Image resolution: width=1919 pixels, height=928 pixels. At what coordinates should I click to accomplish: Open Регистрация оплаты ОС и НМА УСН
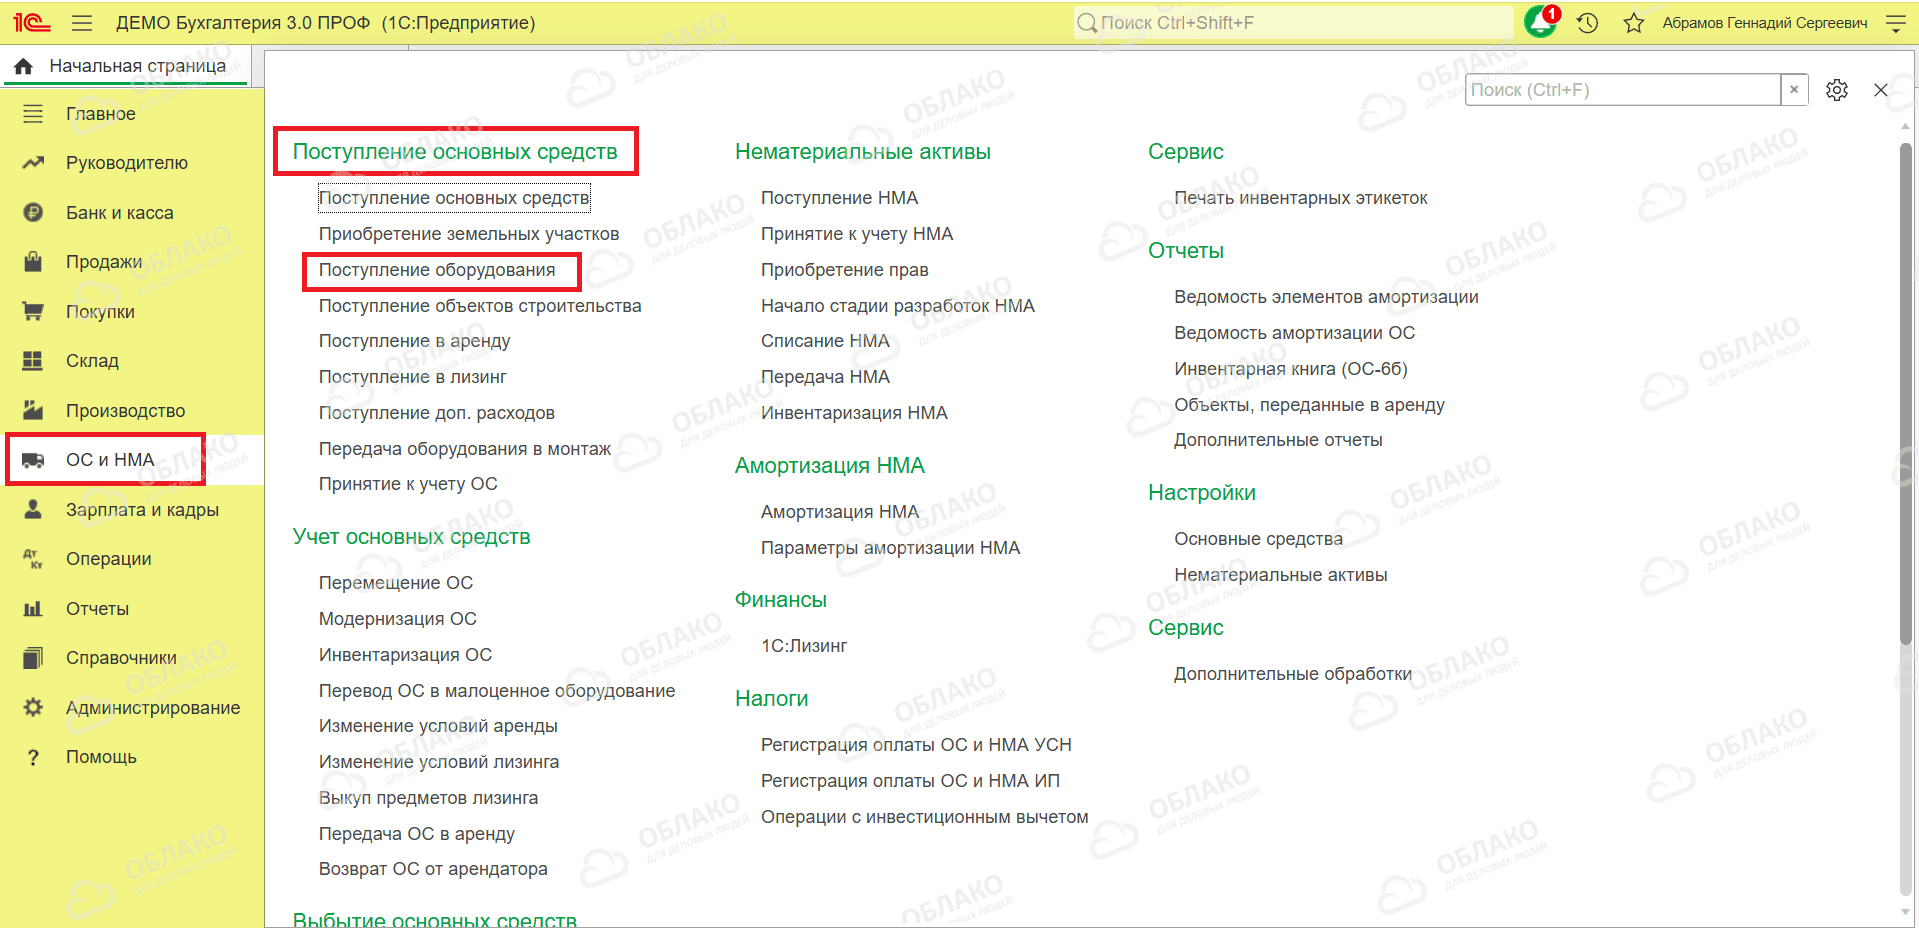click(916, 745)
